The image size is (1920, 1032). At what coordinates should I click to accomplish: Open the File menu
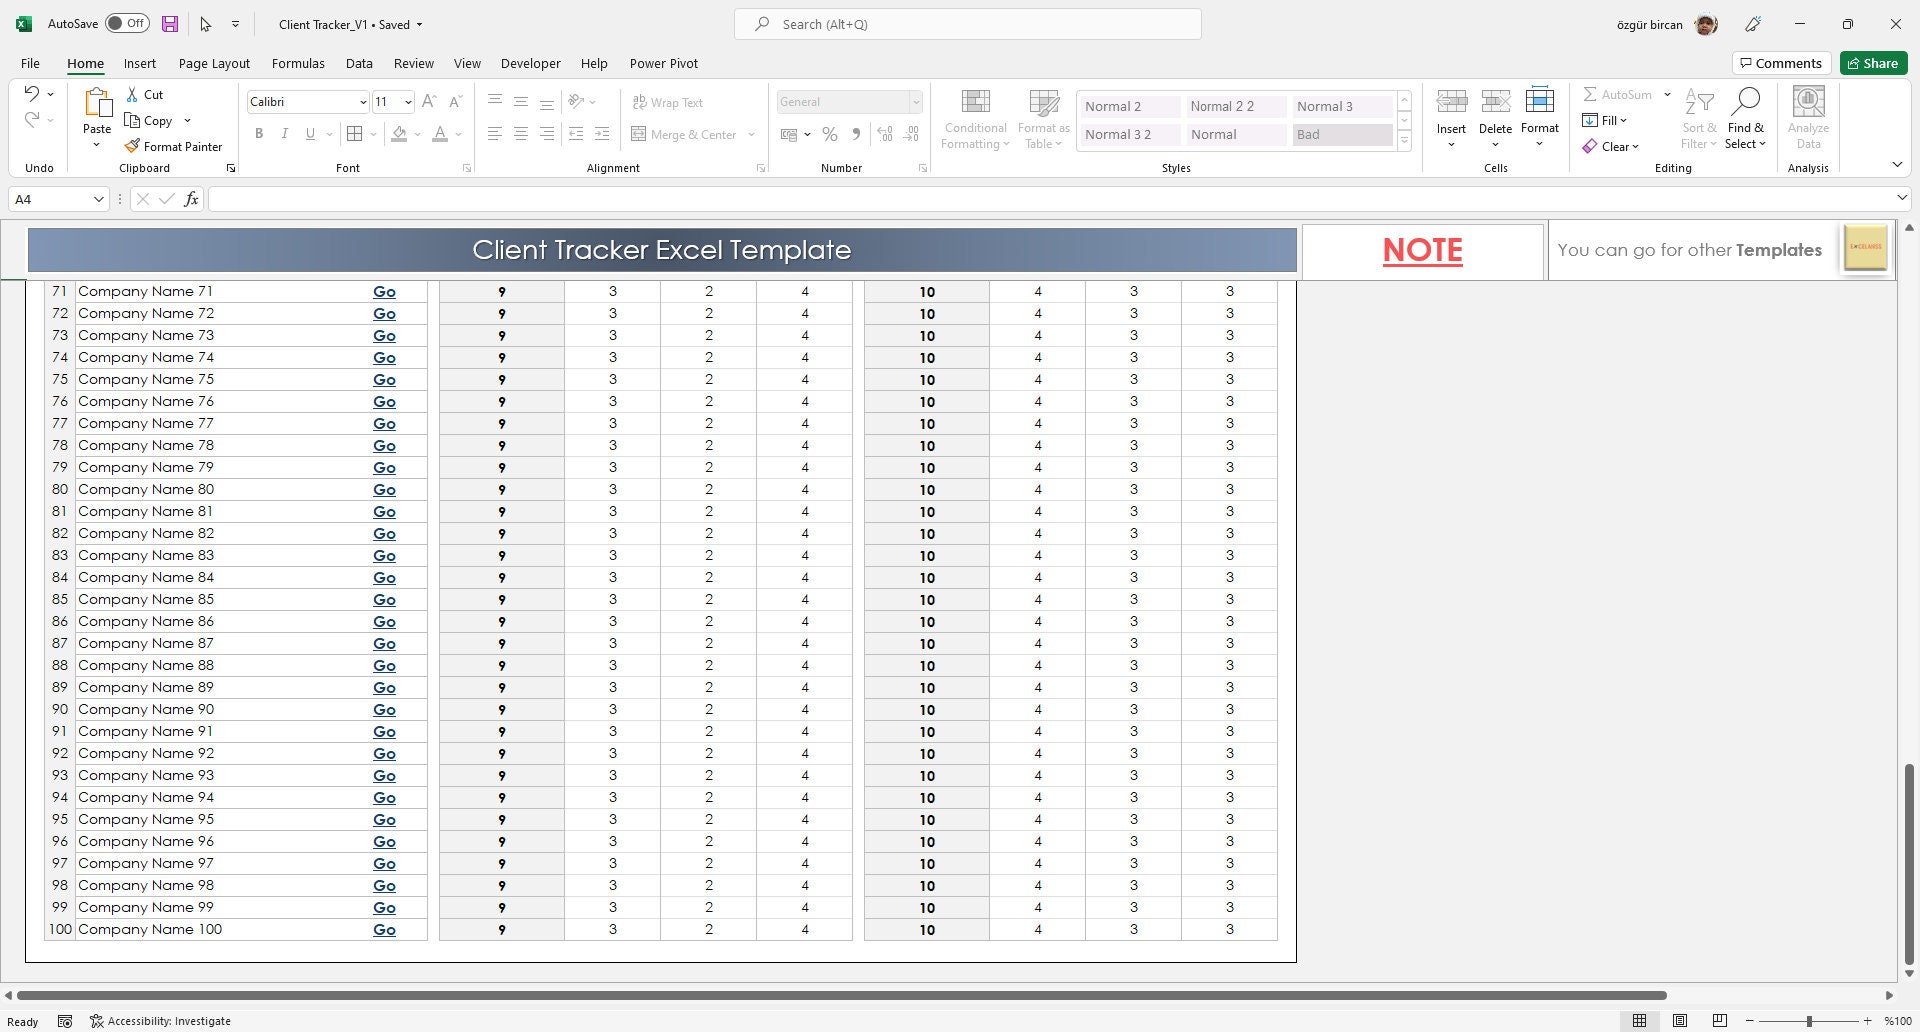(30, 63)
